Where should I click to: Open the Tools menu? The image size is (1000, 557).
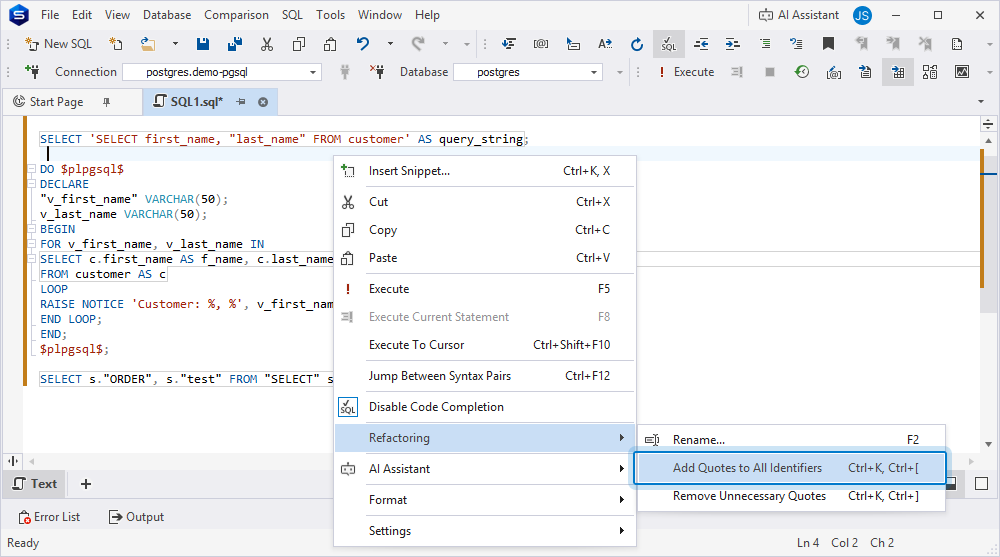(x=330, y=15)
